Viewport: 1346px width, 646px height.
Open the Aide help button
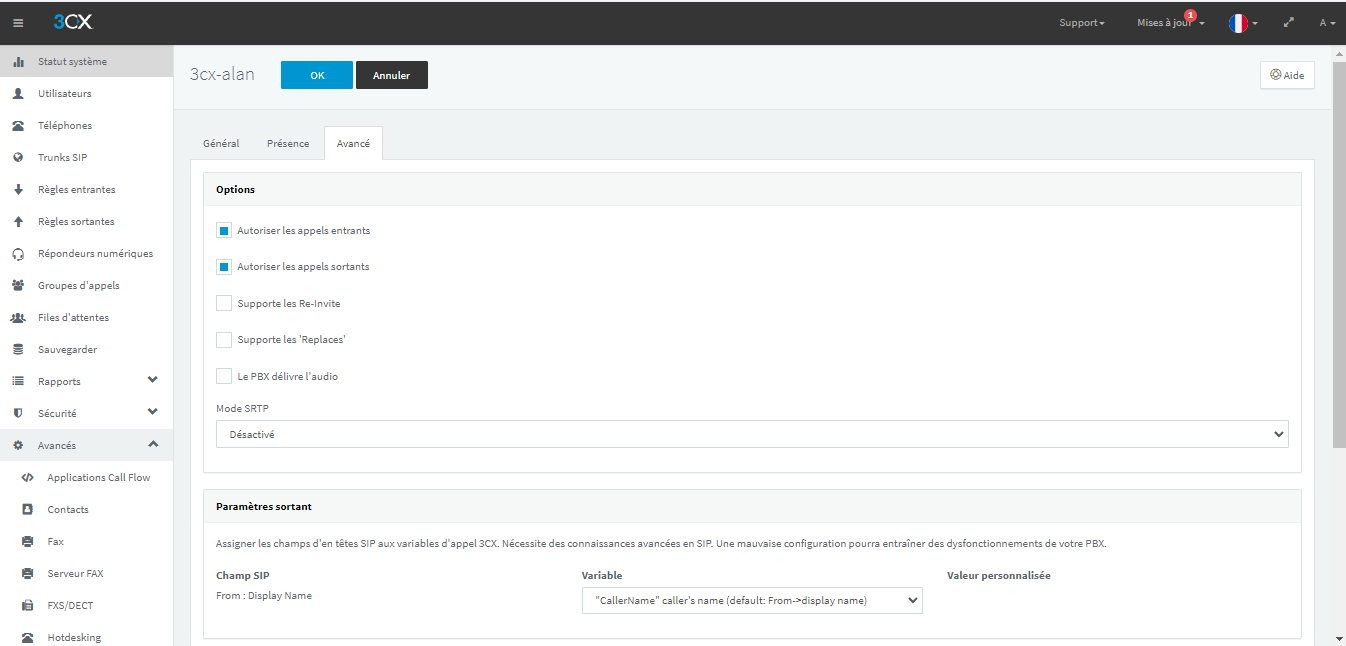click(1287, 75)
